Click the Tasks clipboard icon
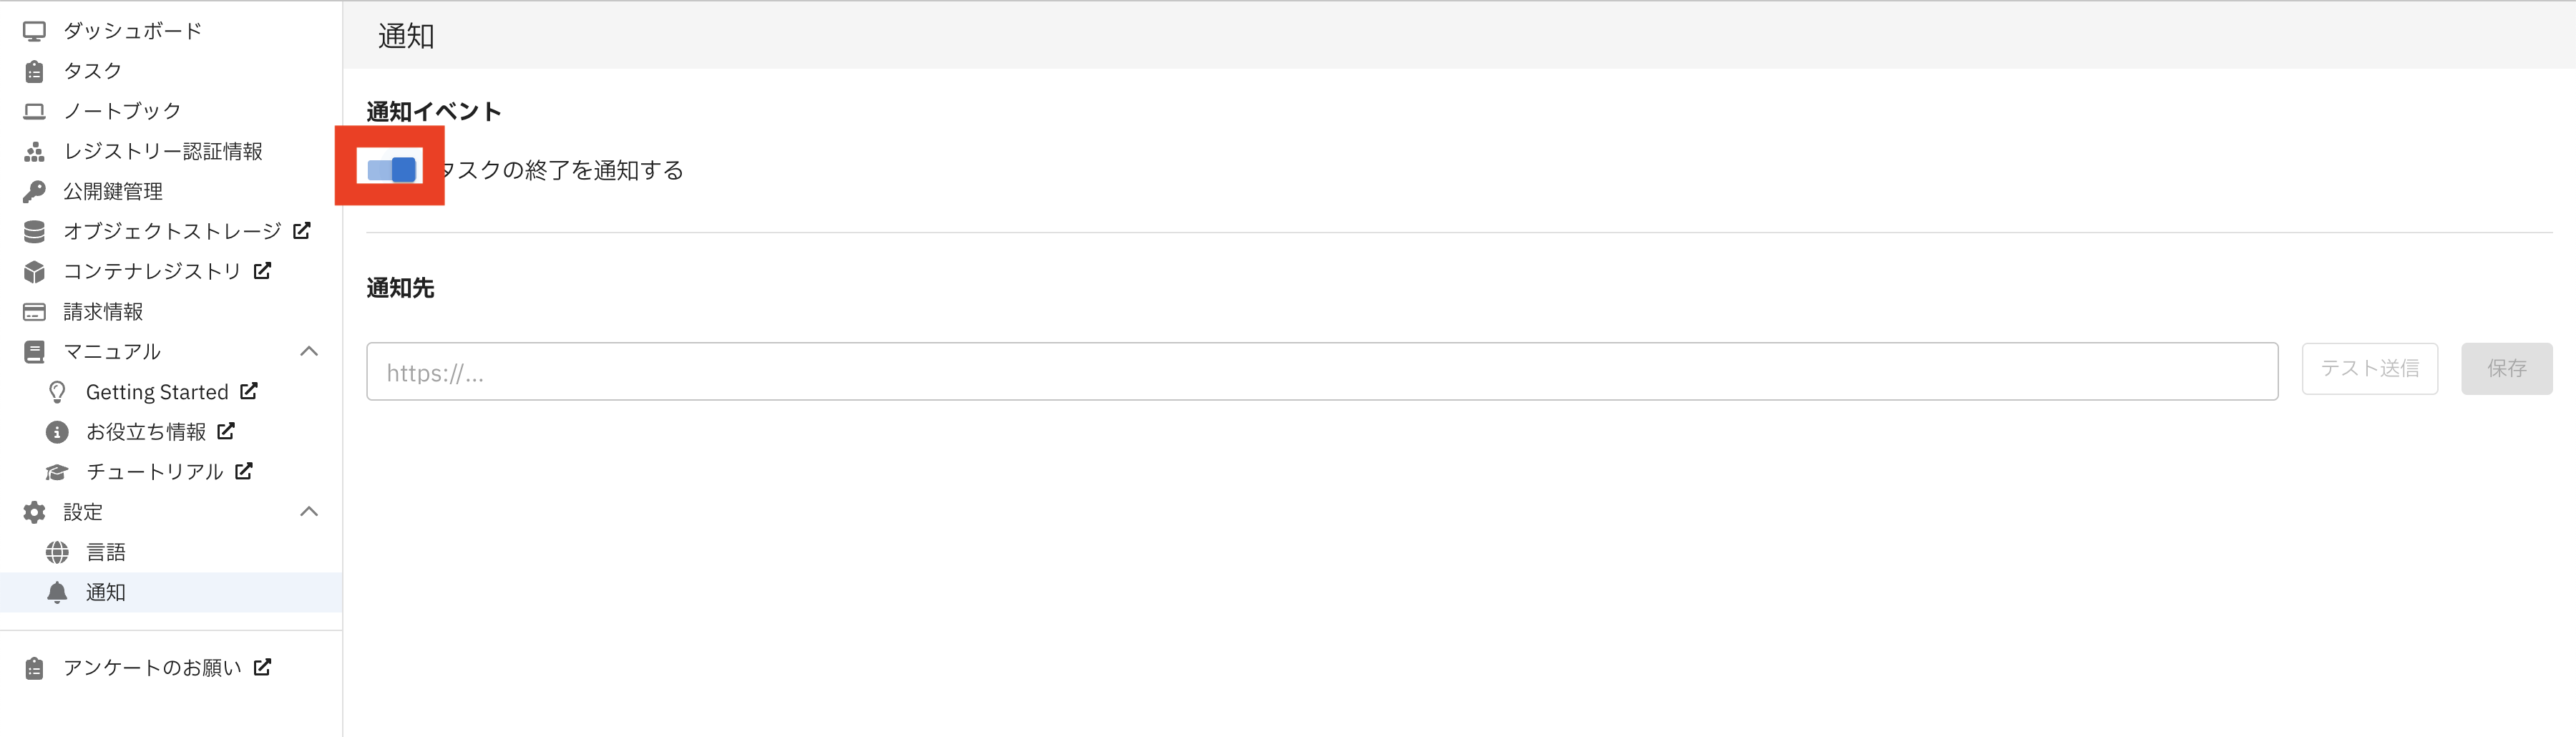 point(34,71)
